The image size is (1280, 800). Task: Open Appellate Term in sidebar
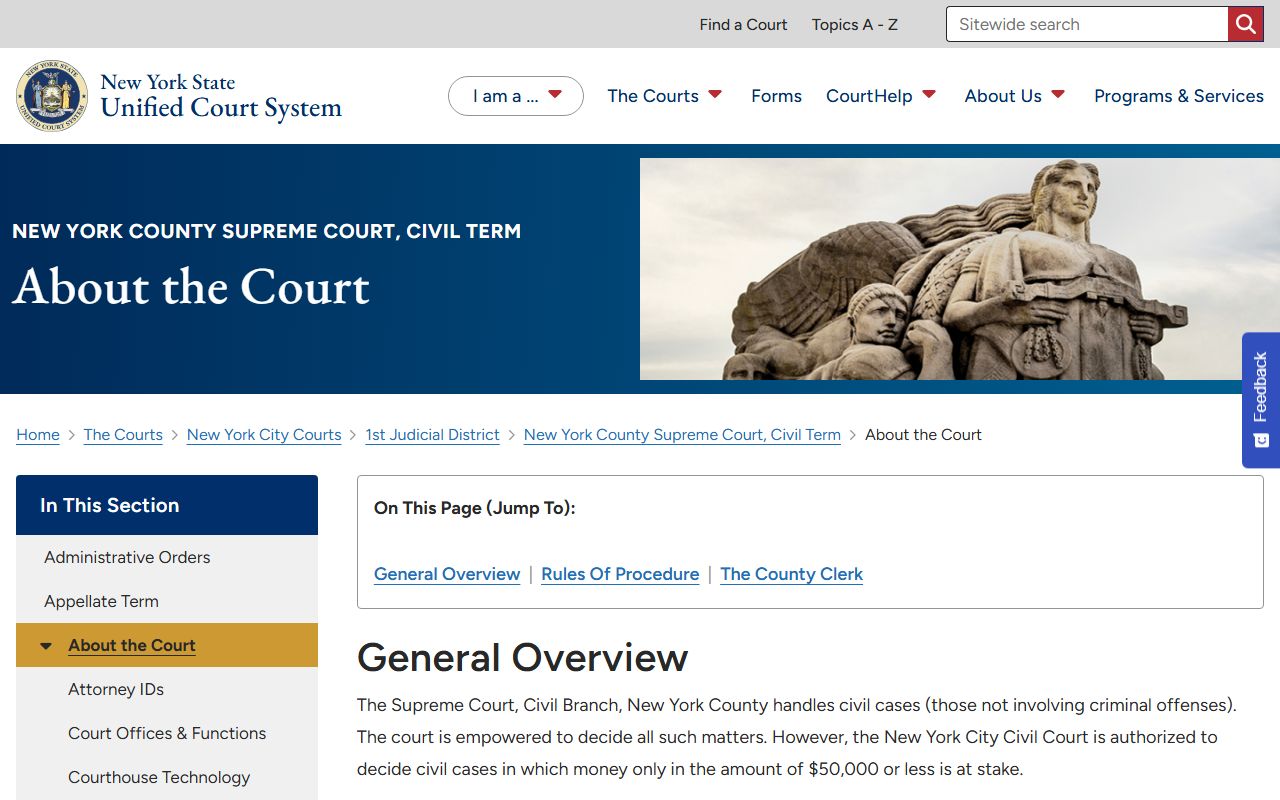pos(167,601)
